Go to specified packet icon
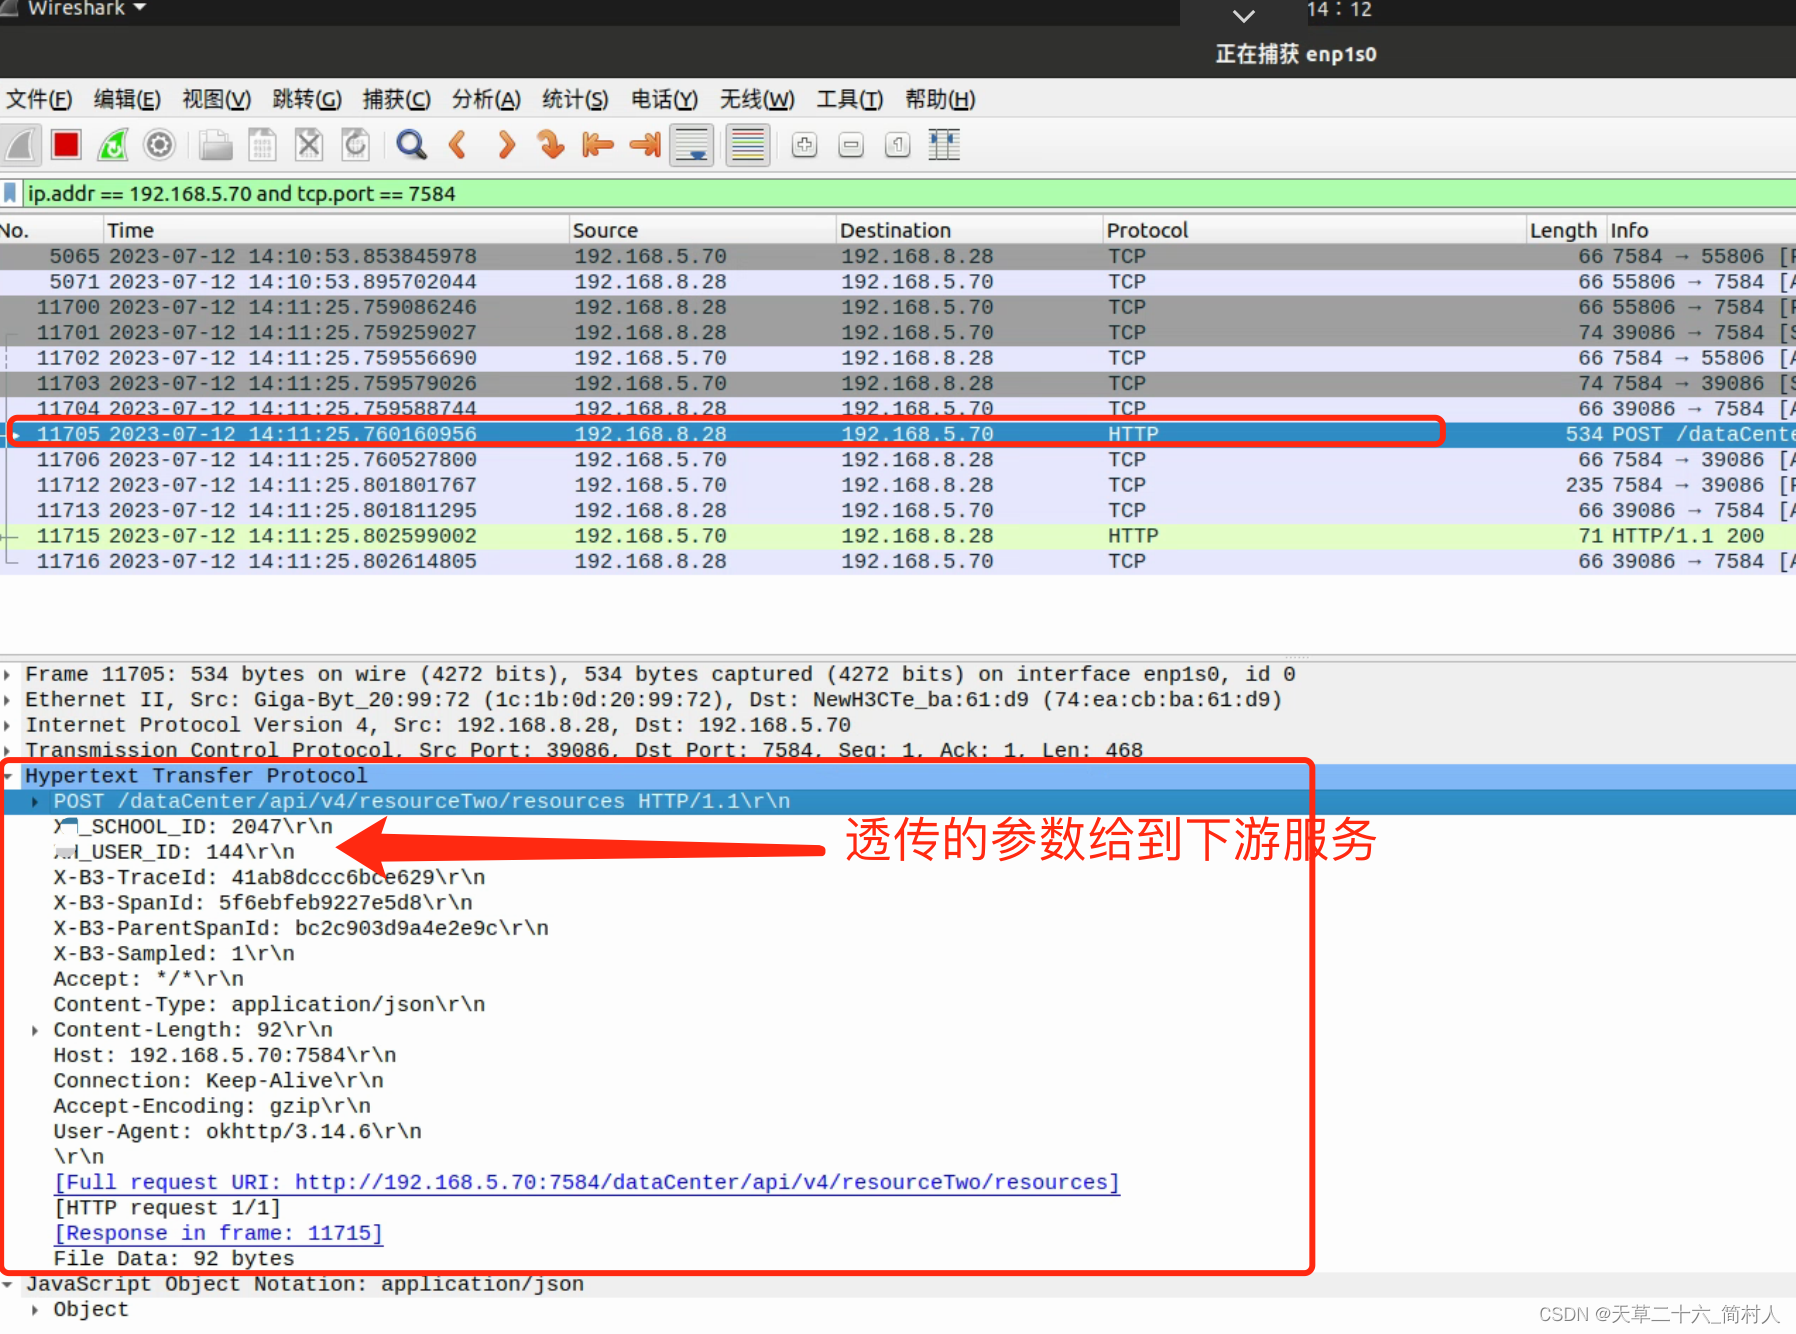 (x=550, y=145)
